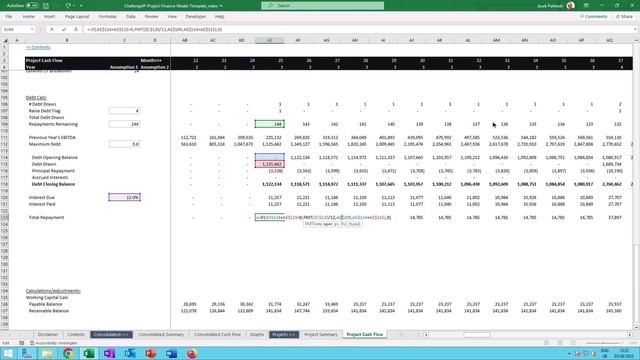
Task: Open the Consolidated Summary sheet tab
Action: tap(161, 334)
